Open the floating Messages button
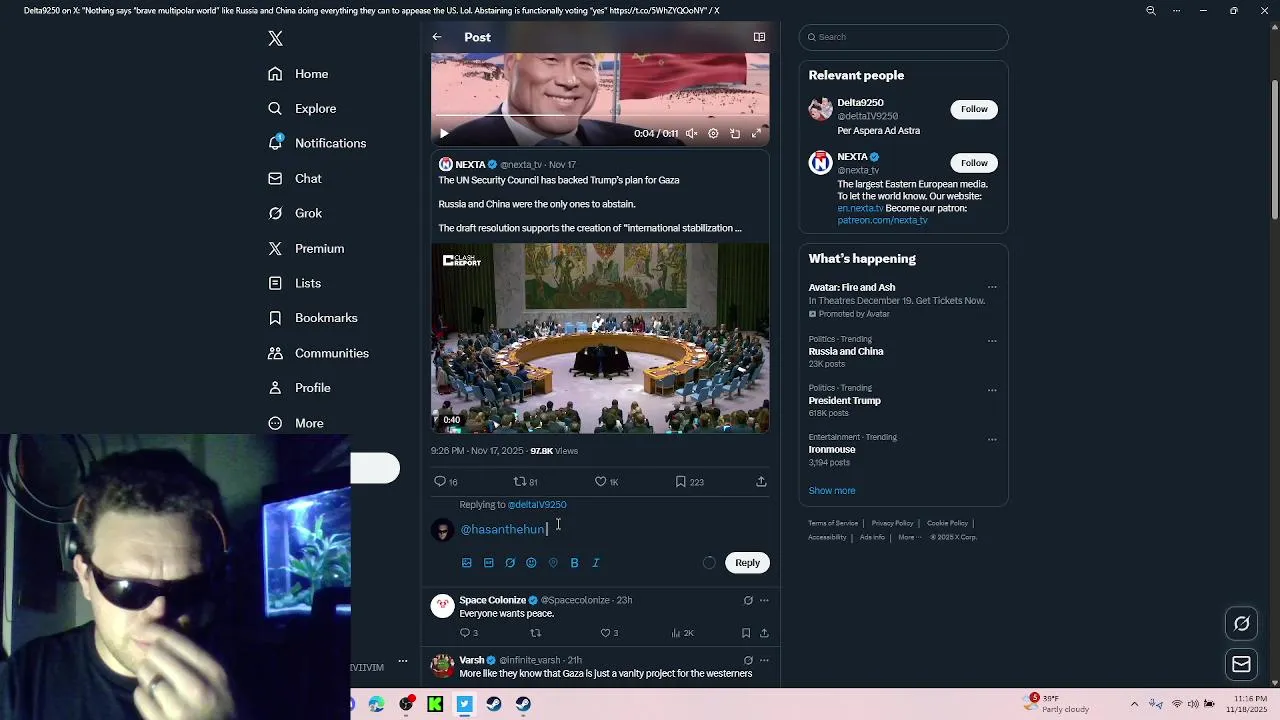 (1242, 664)
